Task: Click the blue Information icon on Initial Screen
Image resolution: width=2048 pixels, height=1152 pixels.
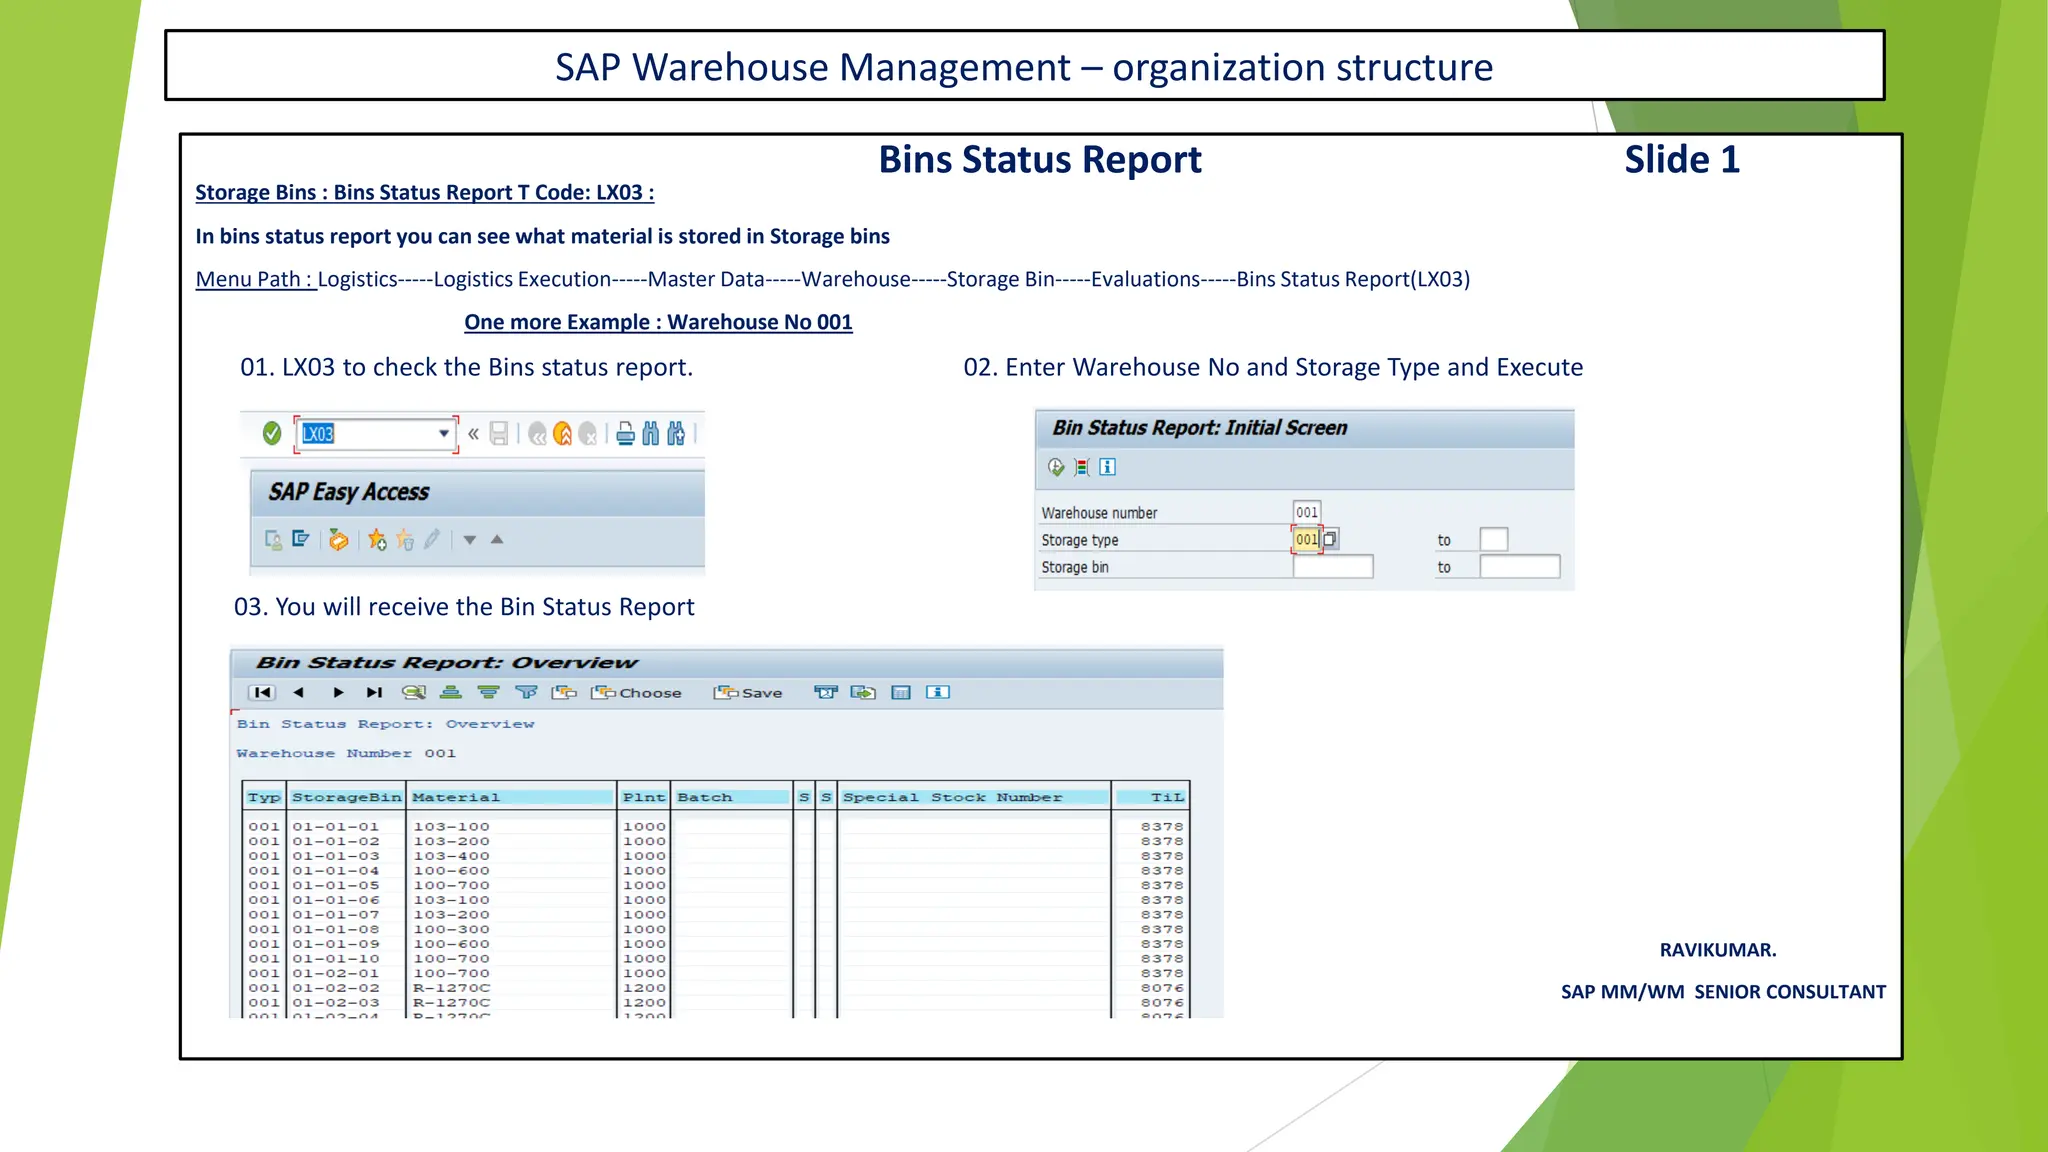Action: (1108, 467)
